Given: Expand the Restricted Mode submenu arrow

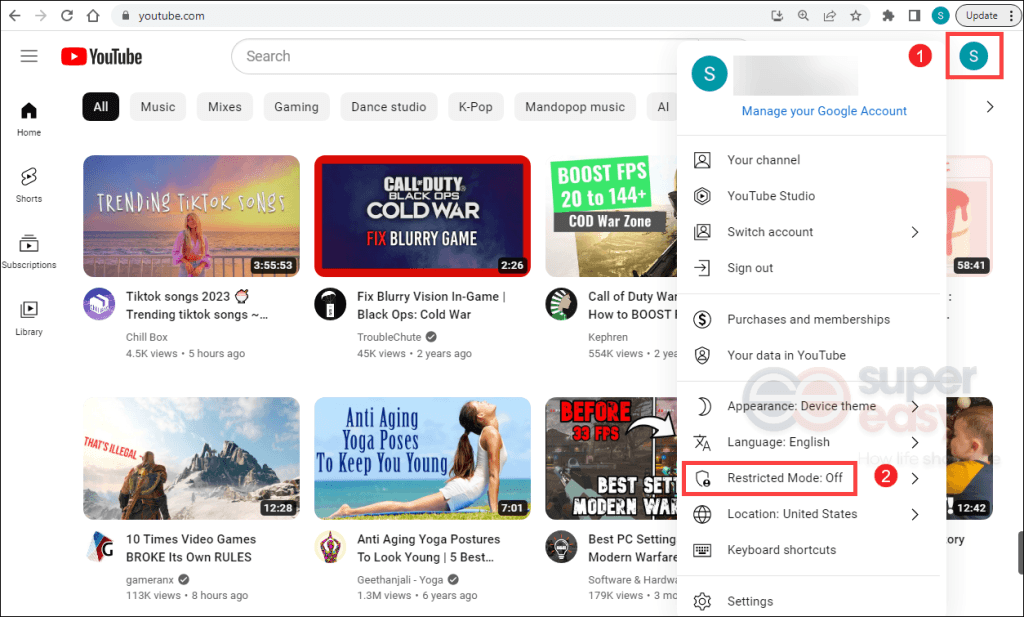Looking at the screenshot, I should 914,478.
